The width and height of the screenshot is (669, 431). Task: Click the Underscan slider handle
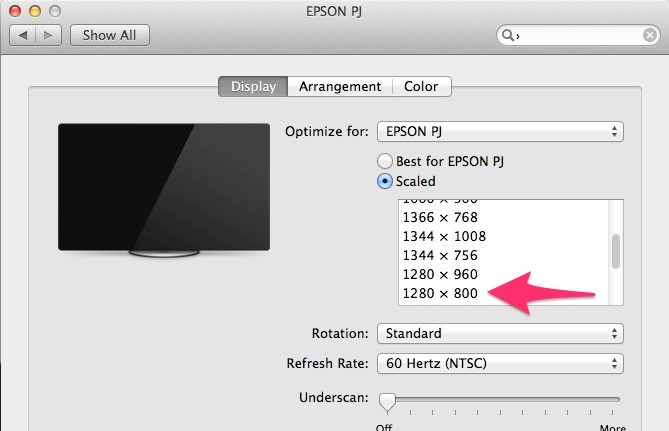[385, 401]
